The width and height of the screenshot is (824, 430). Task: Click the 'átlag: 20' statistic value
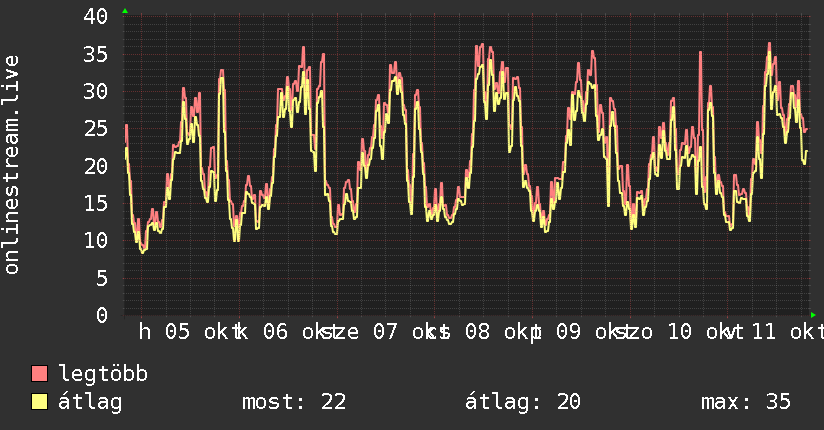(523, 402)
